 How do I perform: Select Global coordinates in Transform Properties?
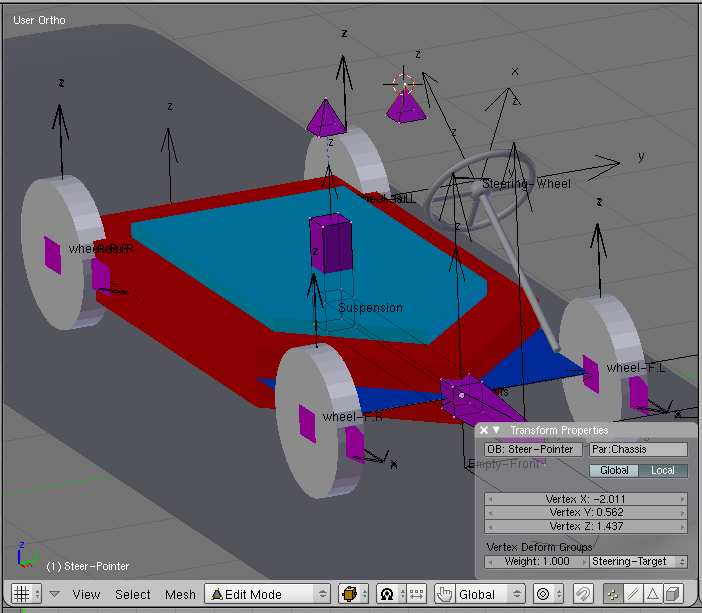pyautogui.click(x=614, y=470)
